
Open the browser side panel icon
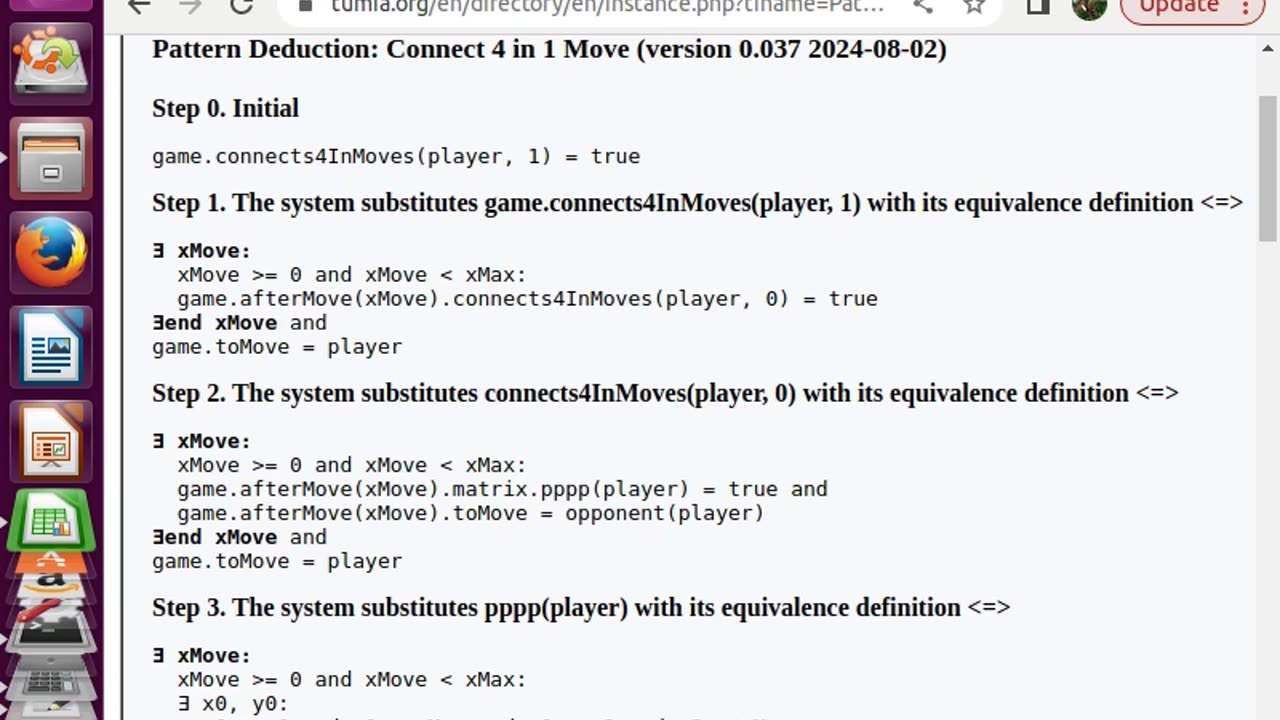[x=1038, y=6]
